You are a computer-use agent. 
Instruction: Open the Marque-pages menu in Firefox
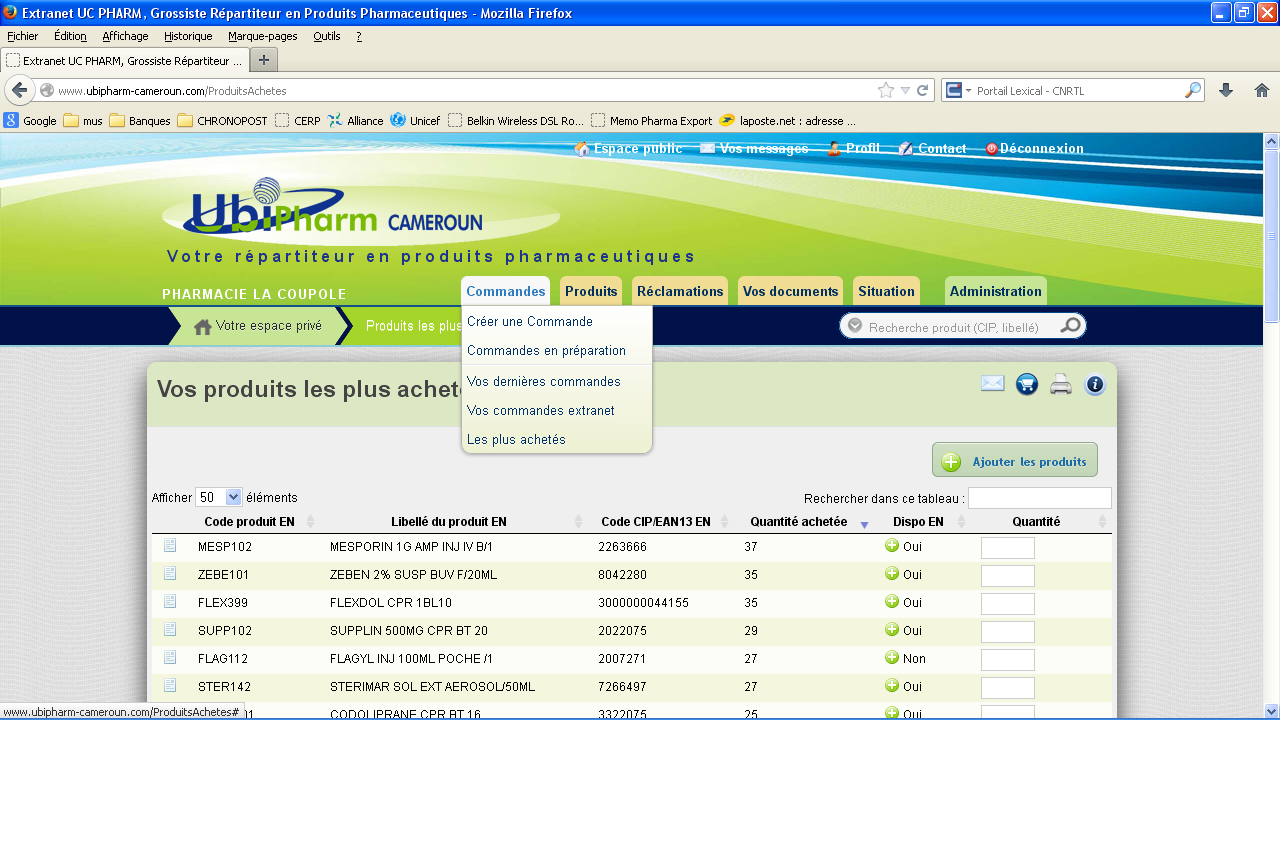click(263, 36)
